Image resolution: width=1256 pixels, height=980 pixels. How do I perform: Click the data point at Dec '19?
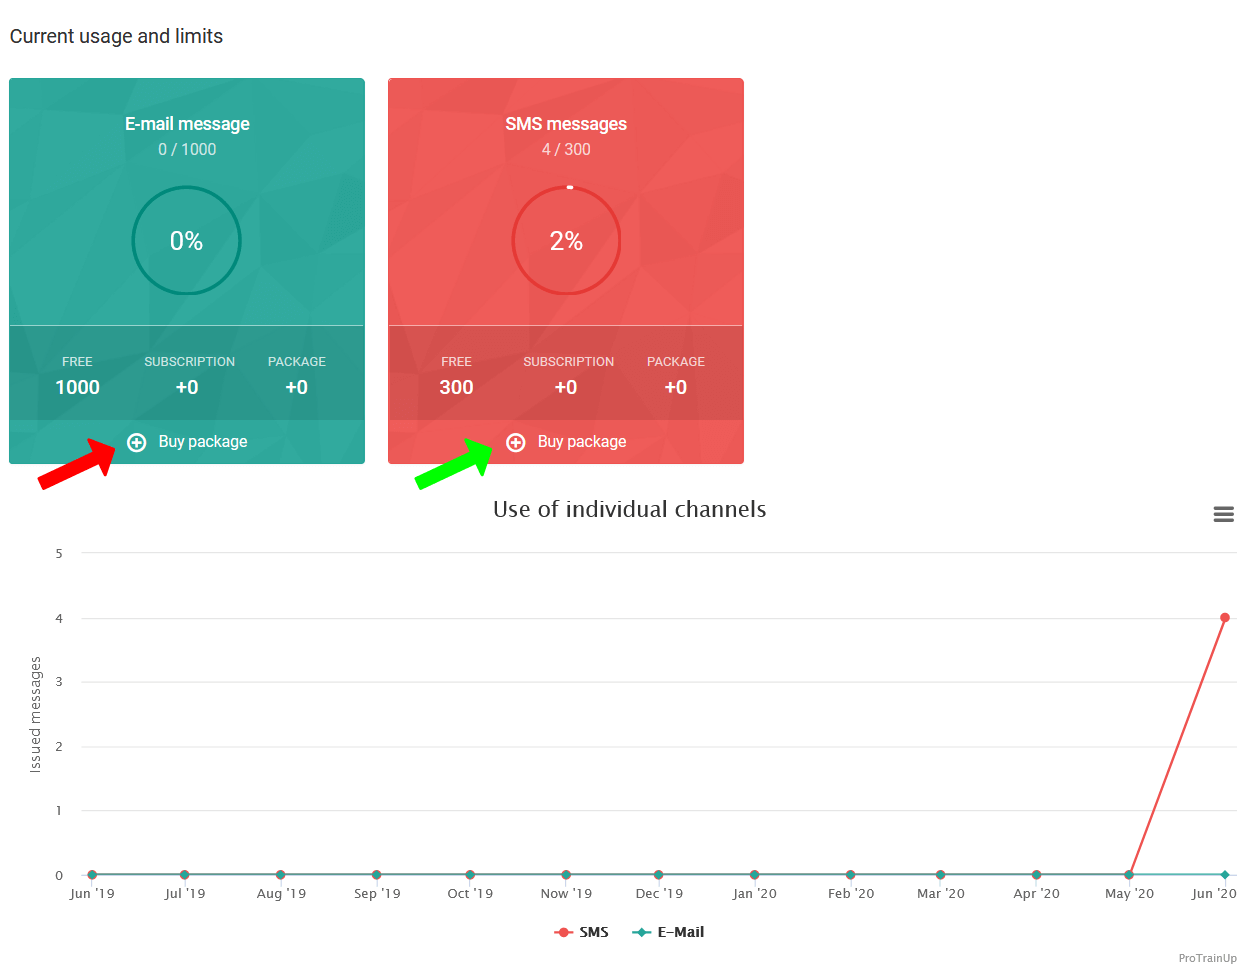pos(658,875)
